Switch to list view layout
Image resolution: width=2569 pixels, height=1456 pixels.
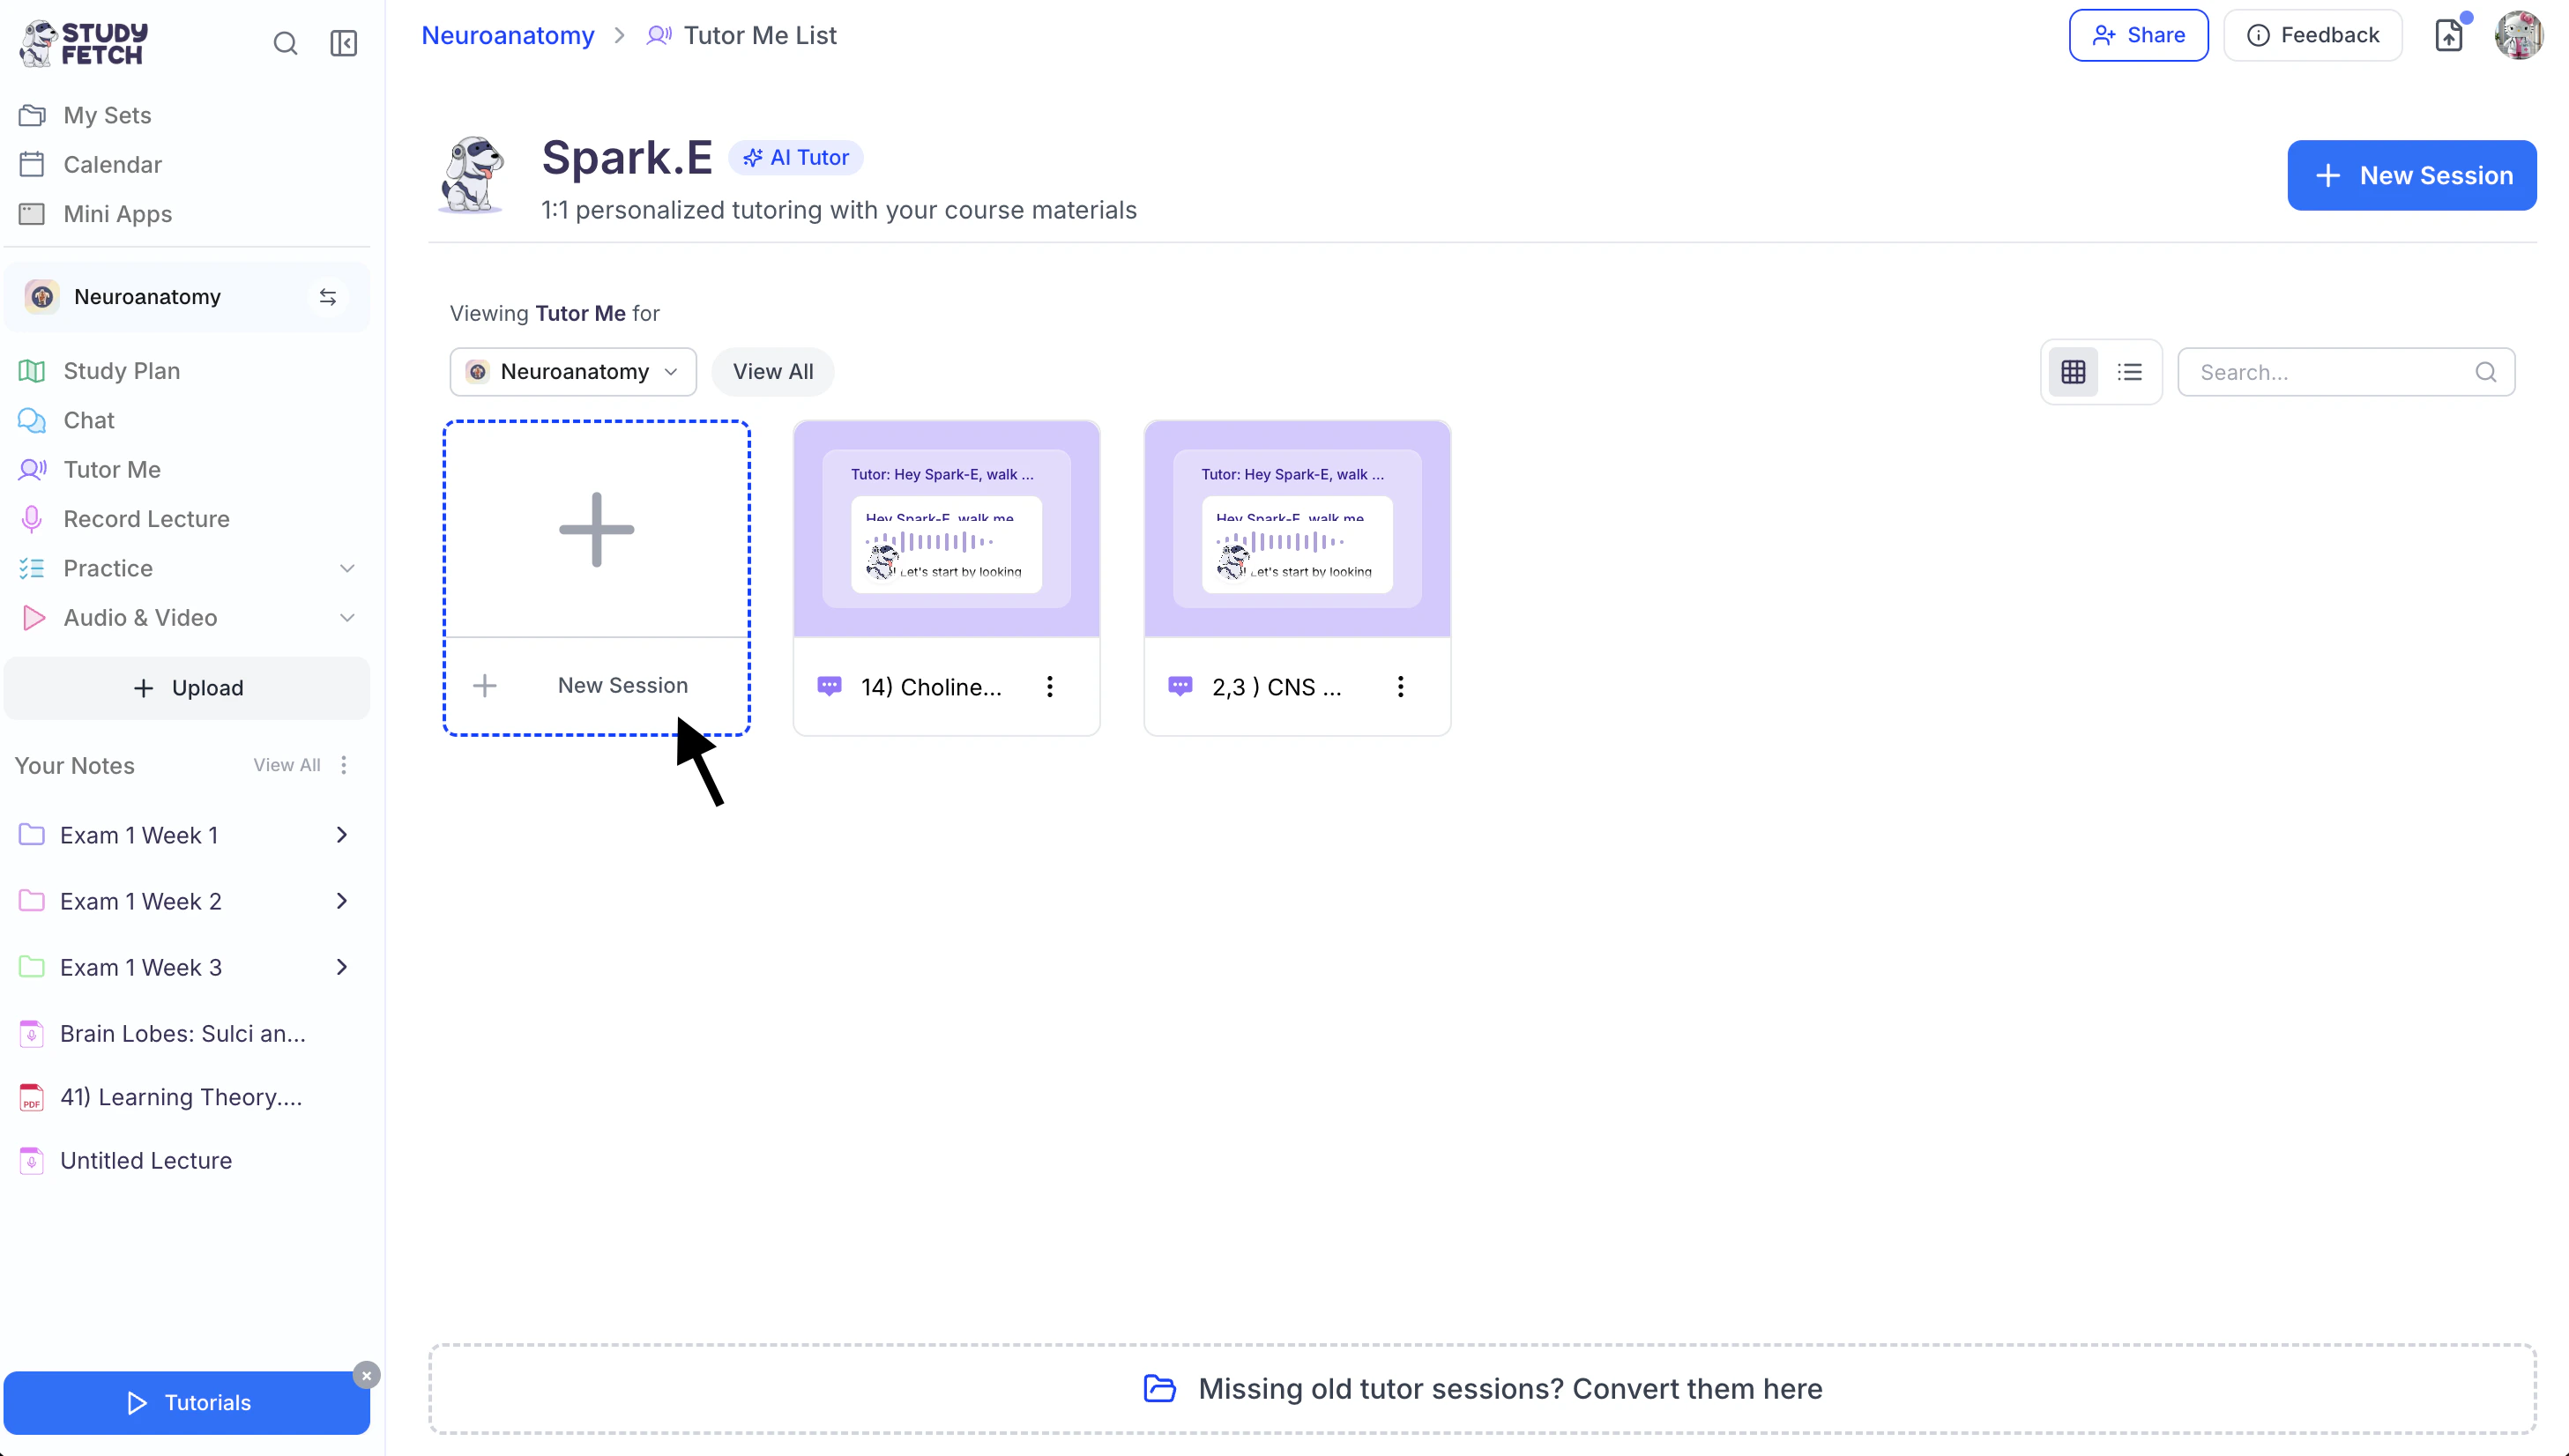pyautogui.click(x=2129, y=372)
